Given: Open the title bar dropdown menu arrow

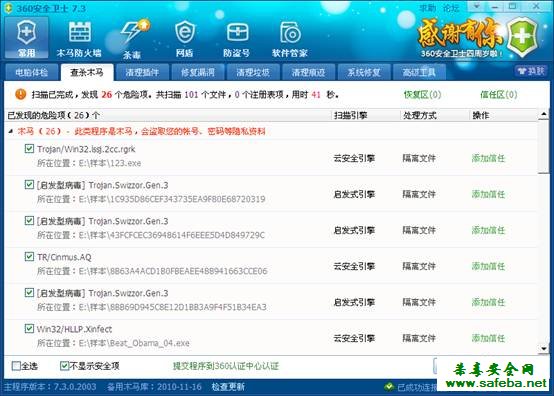Looking at the screenshot, I should point(477,6).
